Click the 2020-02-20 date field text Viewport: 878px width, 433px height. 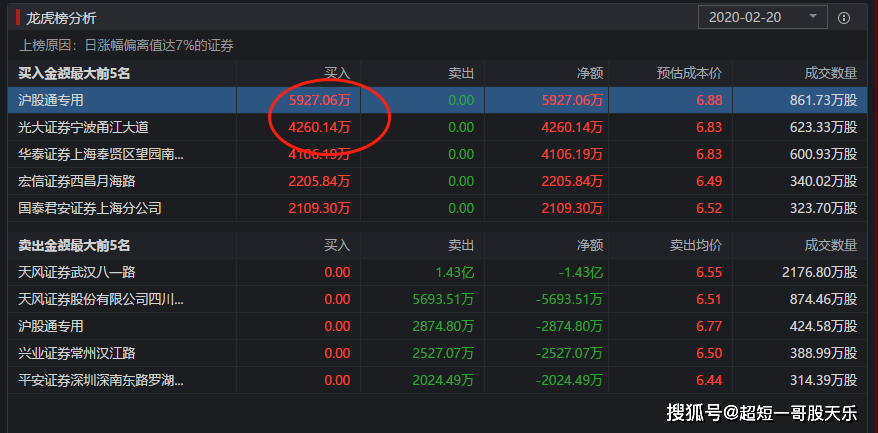tap(748, 17)
